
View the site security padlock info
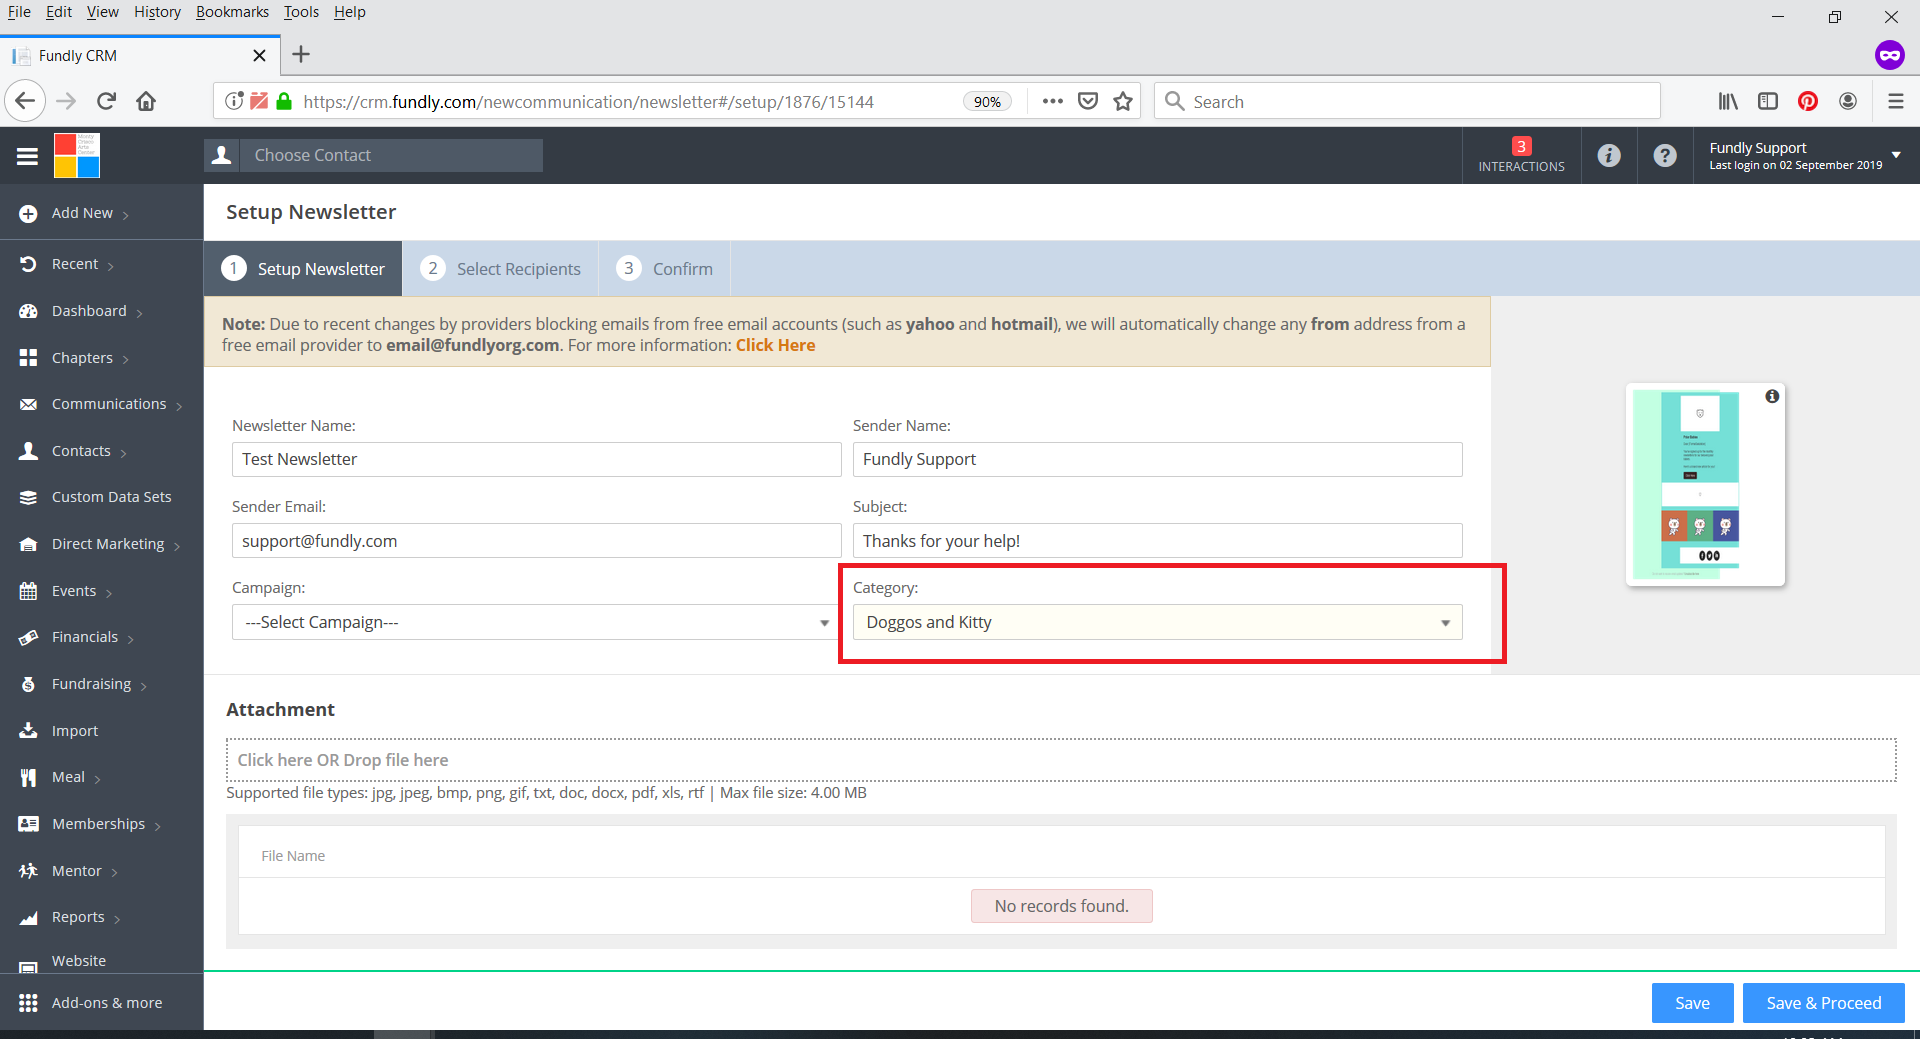click(x=284, y=101)
